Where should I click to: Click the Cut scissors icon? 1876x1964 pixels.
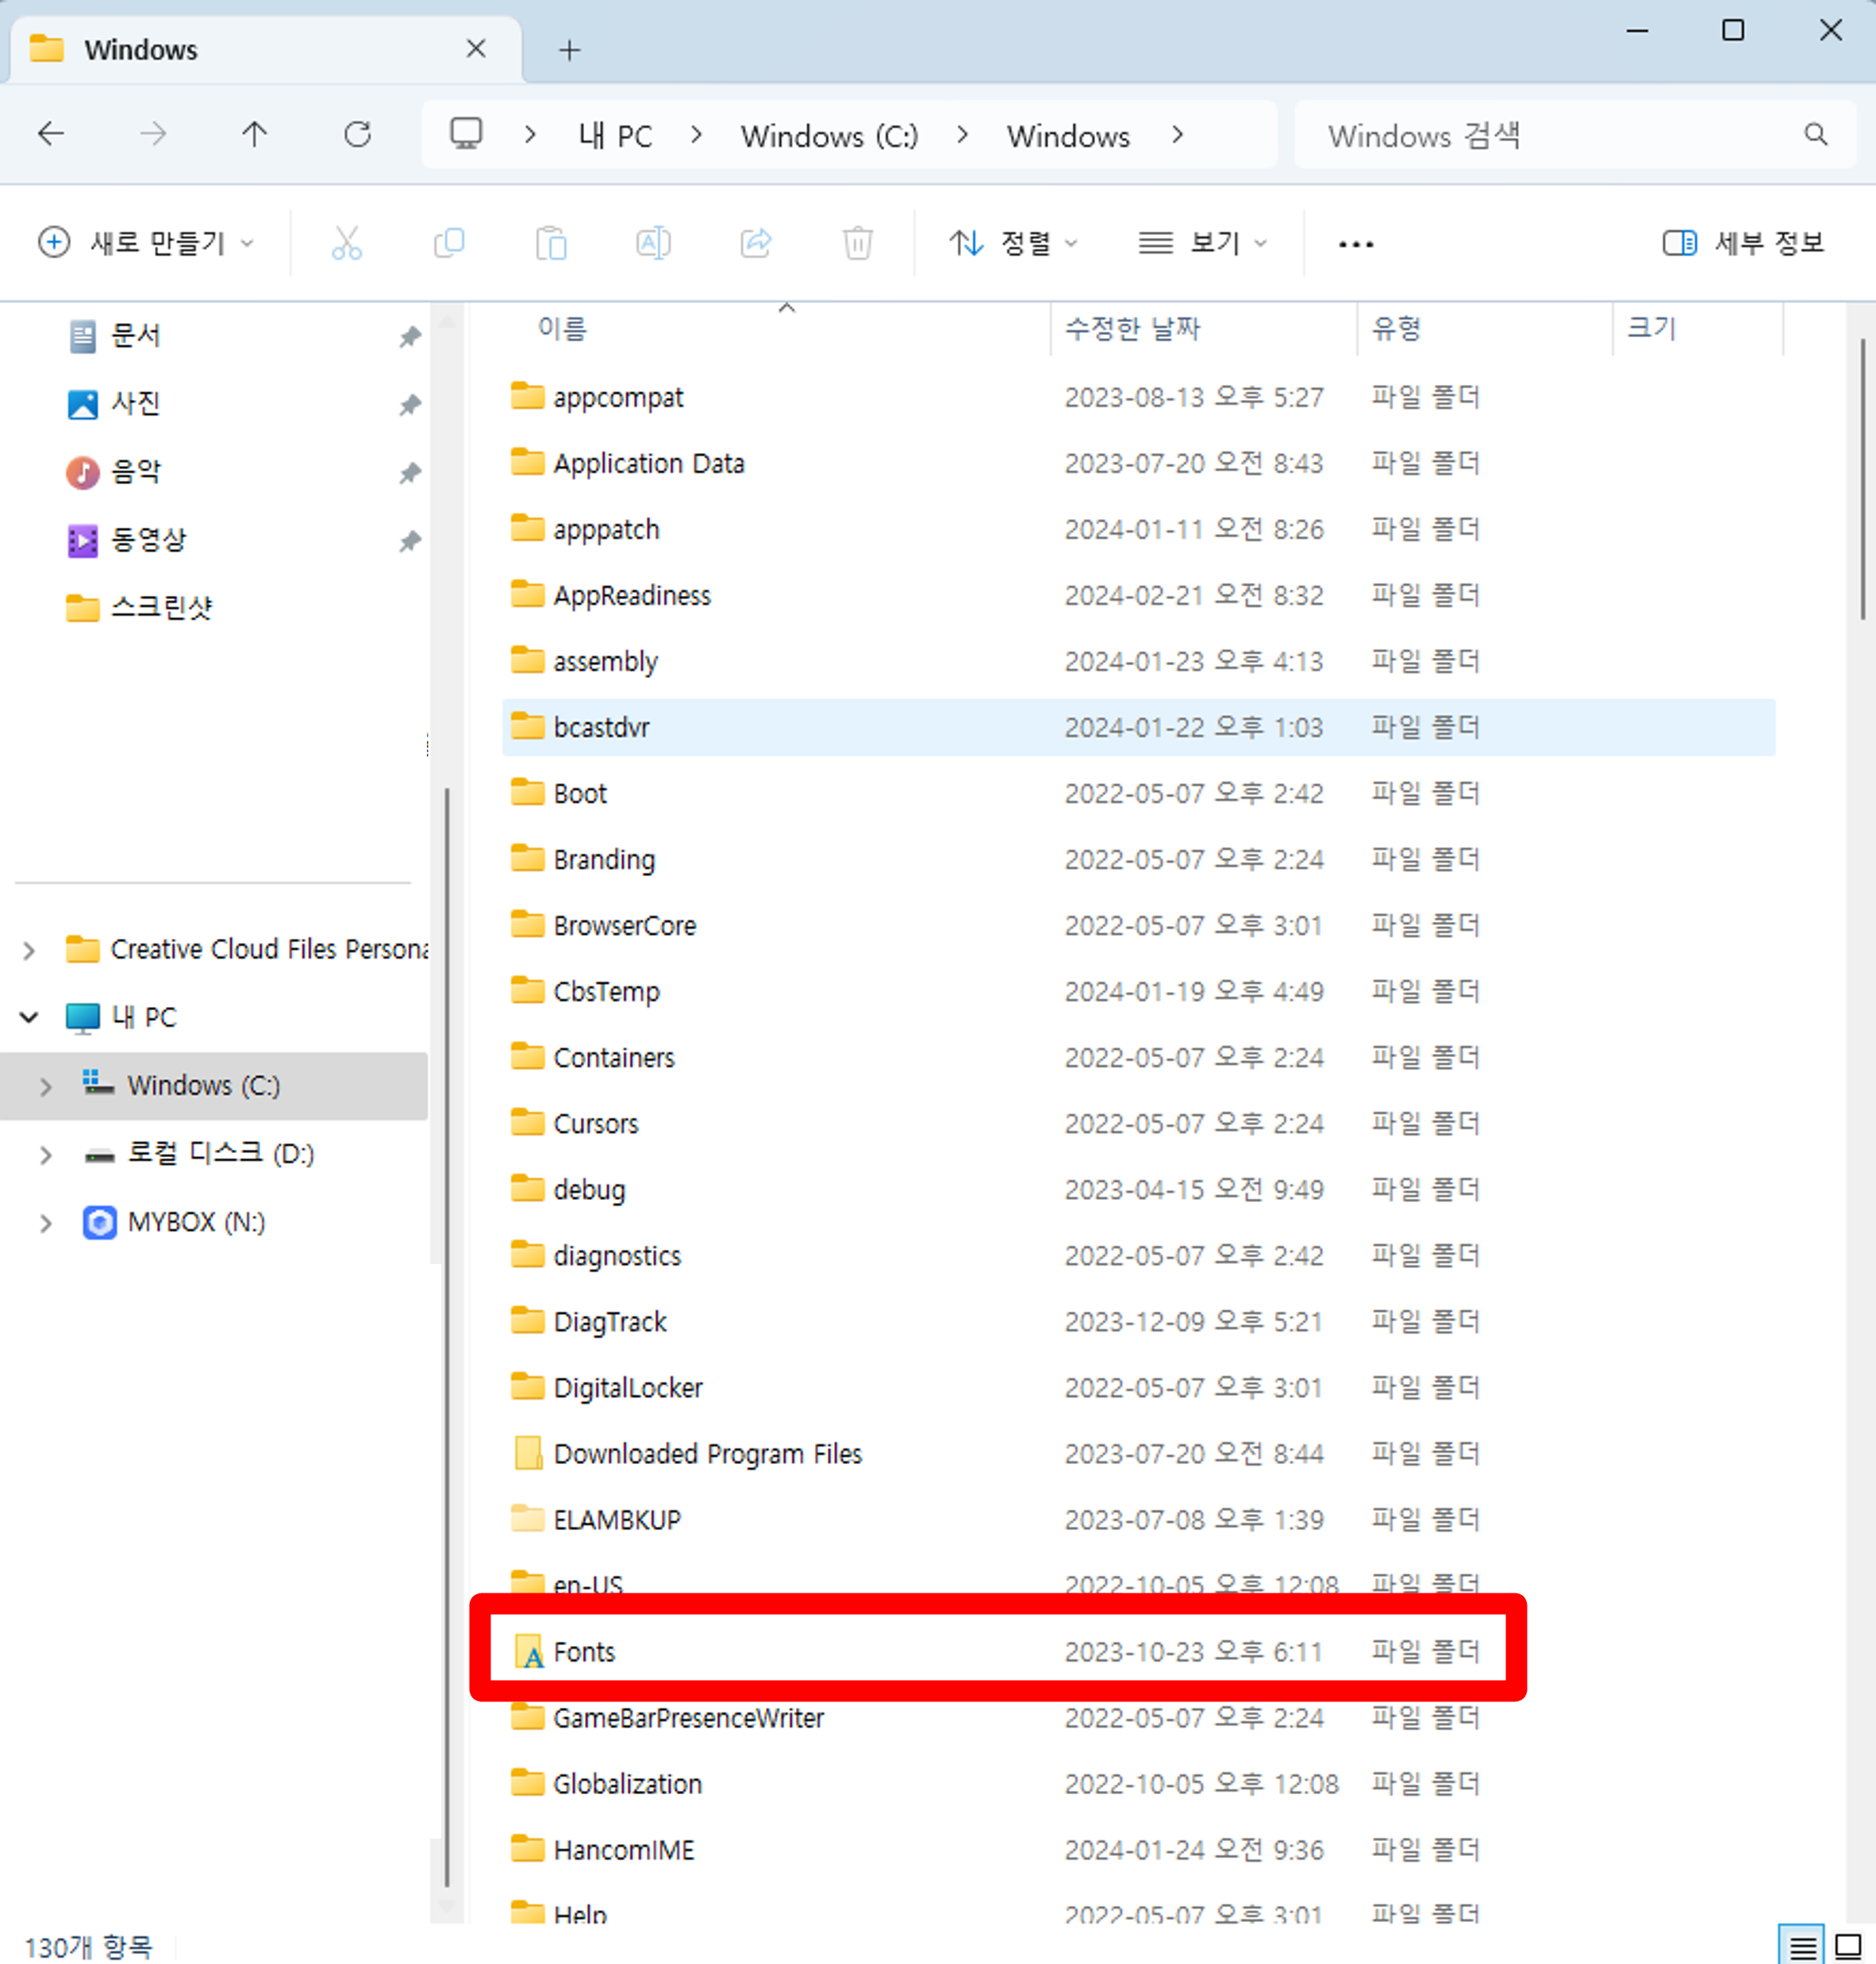[346, 243]
